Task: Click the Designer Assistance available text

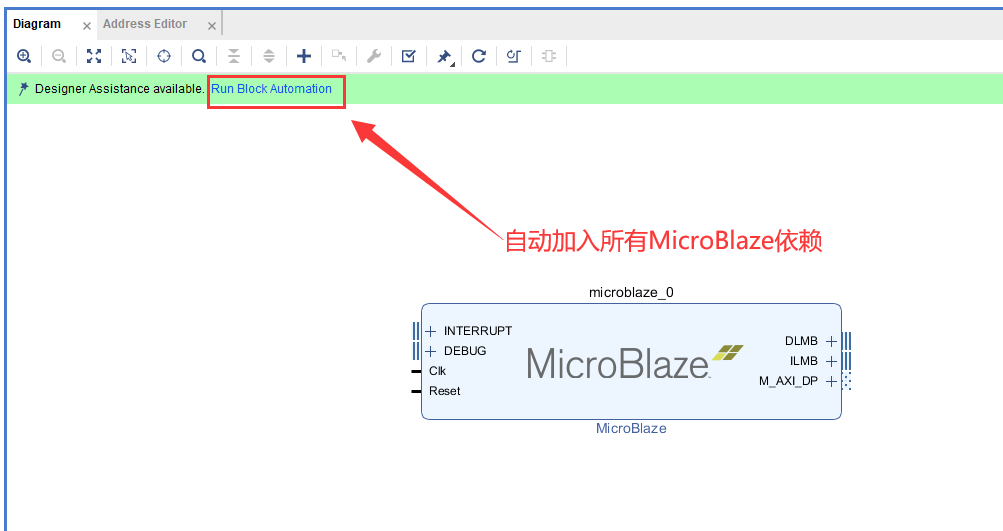Action: 120,89
